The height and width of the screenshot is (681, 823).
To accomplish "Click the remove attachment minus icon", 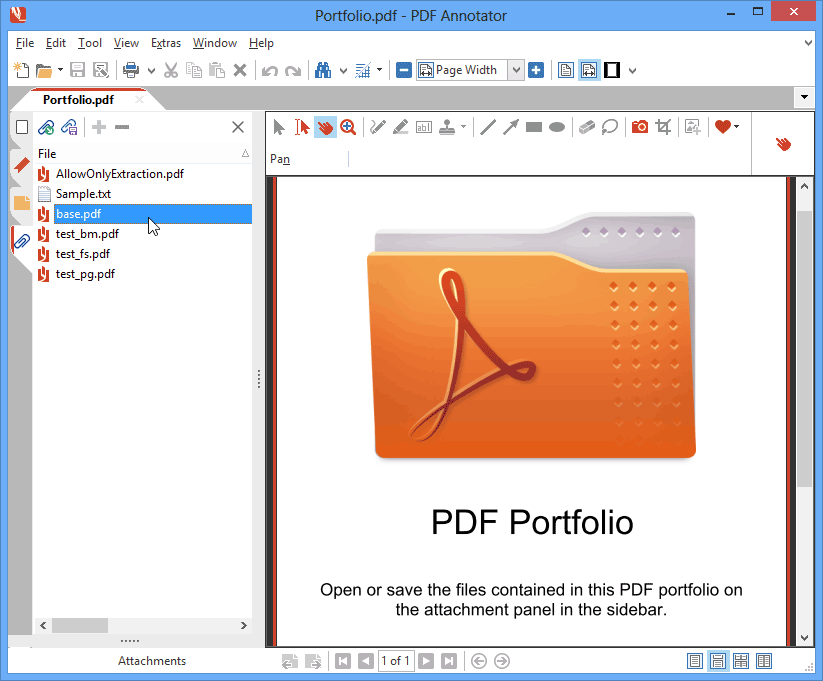I will (x=122, y=127).
